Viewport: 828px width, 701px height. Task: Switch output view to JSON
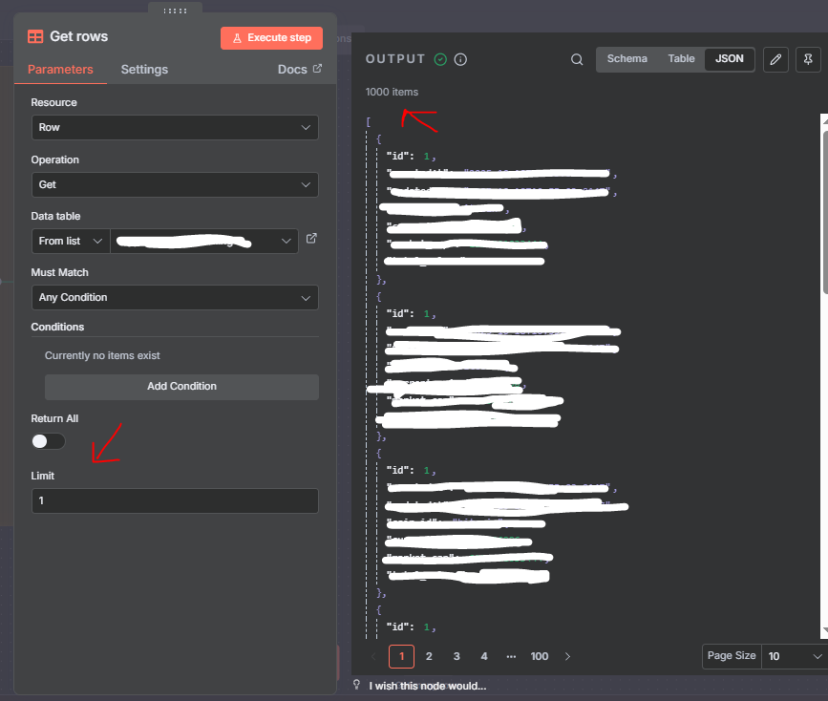tap(729, 59)
